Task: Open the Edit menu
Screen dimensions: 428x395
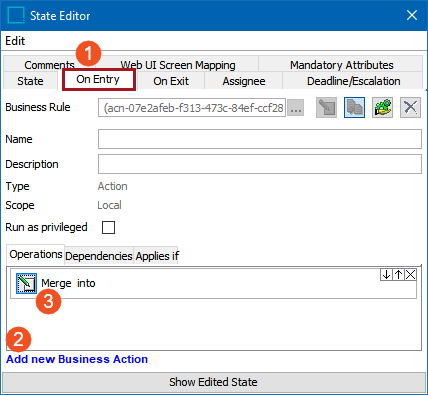Action: click(x=15, y=41)
